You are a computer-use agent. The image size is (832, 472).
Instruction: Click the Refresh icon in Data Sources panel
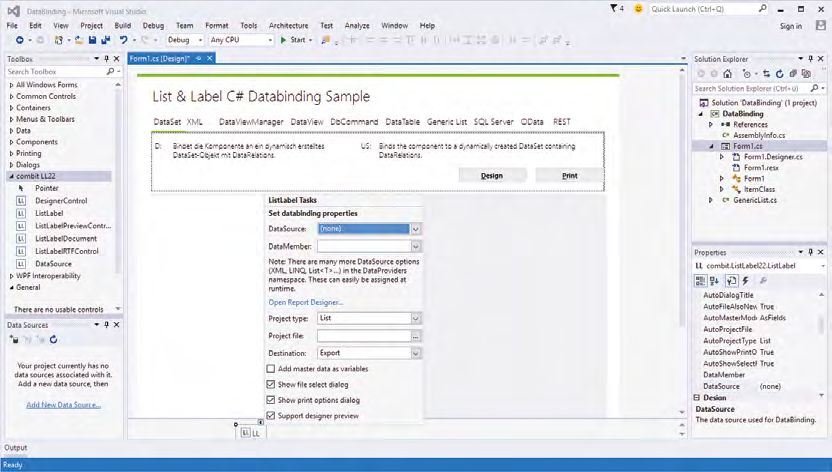[x=54, y=339]
